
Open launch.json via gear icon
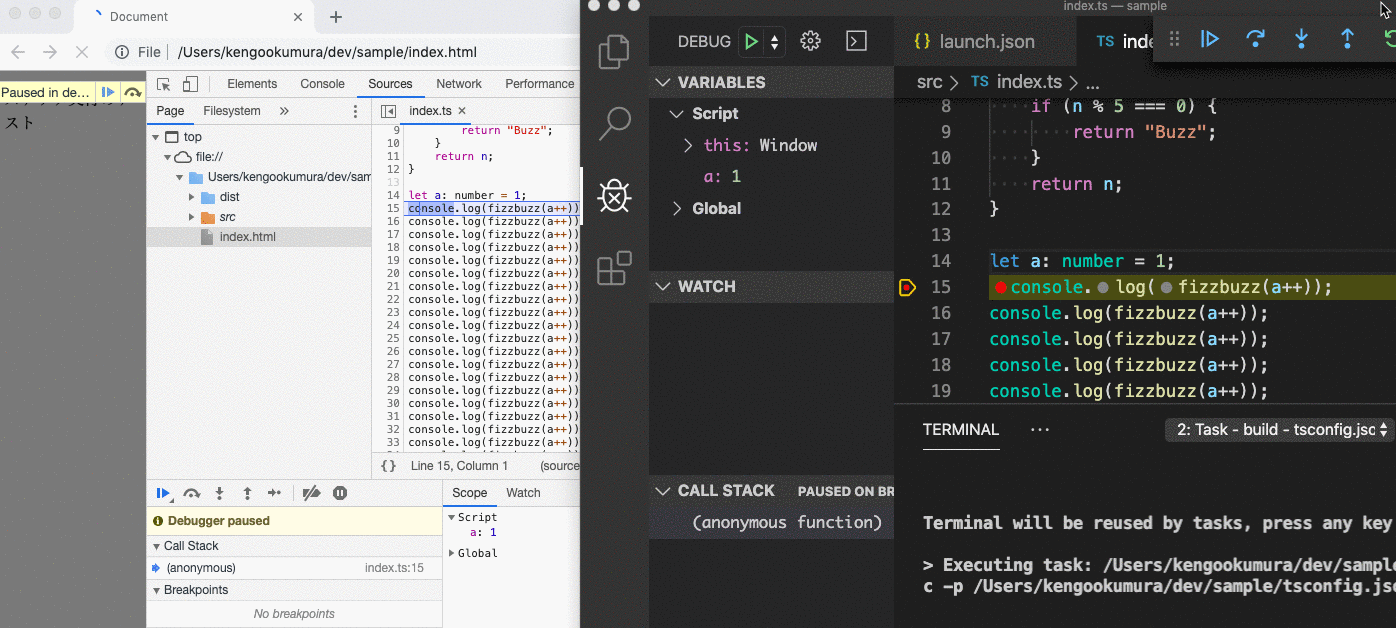pyautogui.click(x=811, y=41)
